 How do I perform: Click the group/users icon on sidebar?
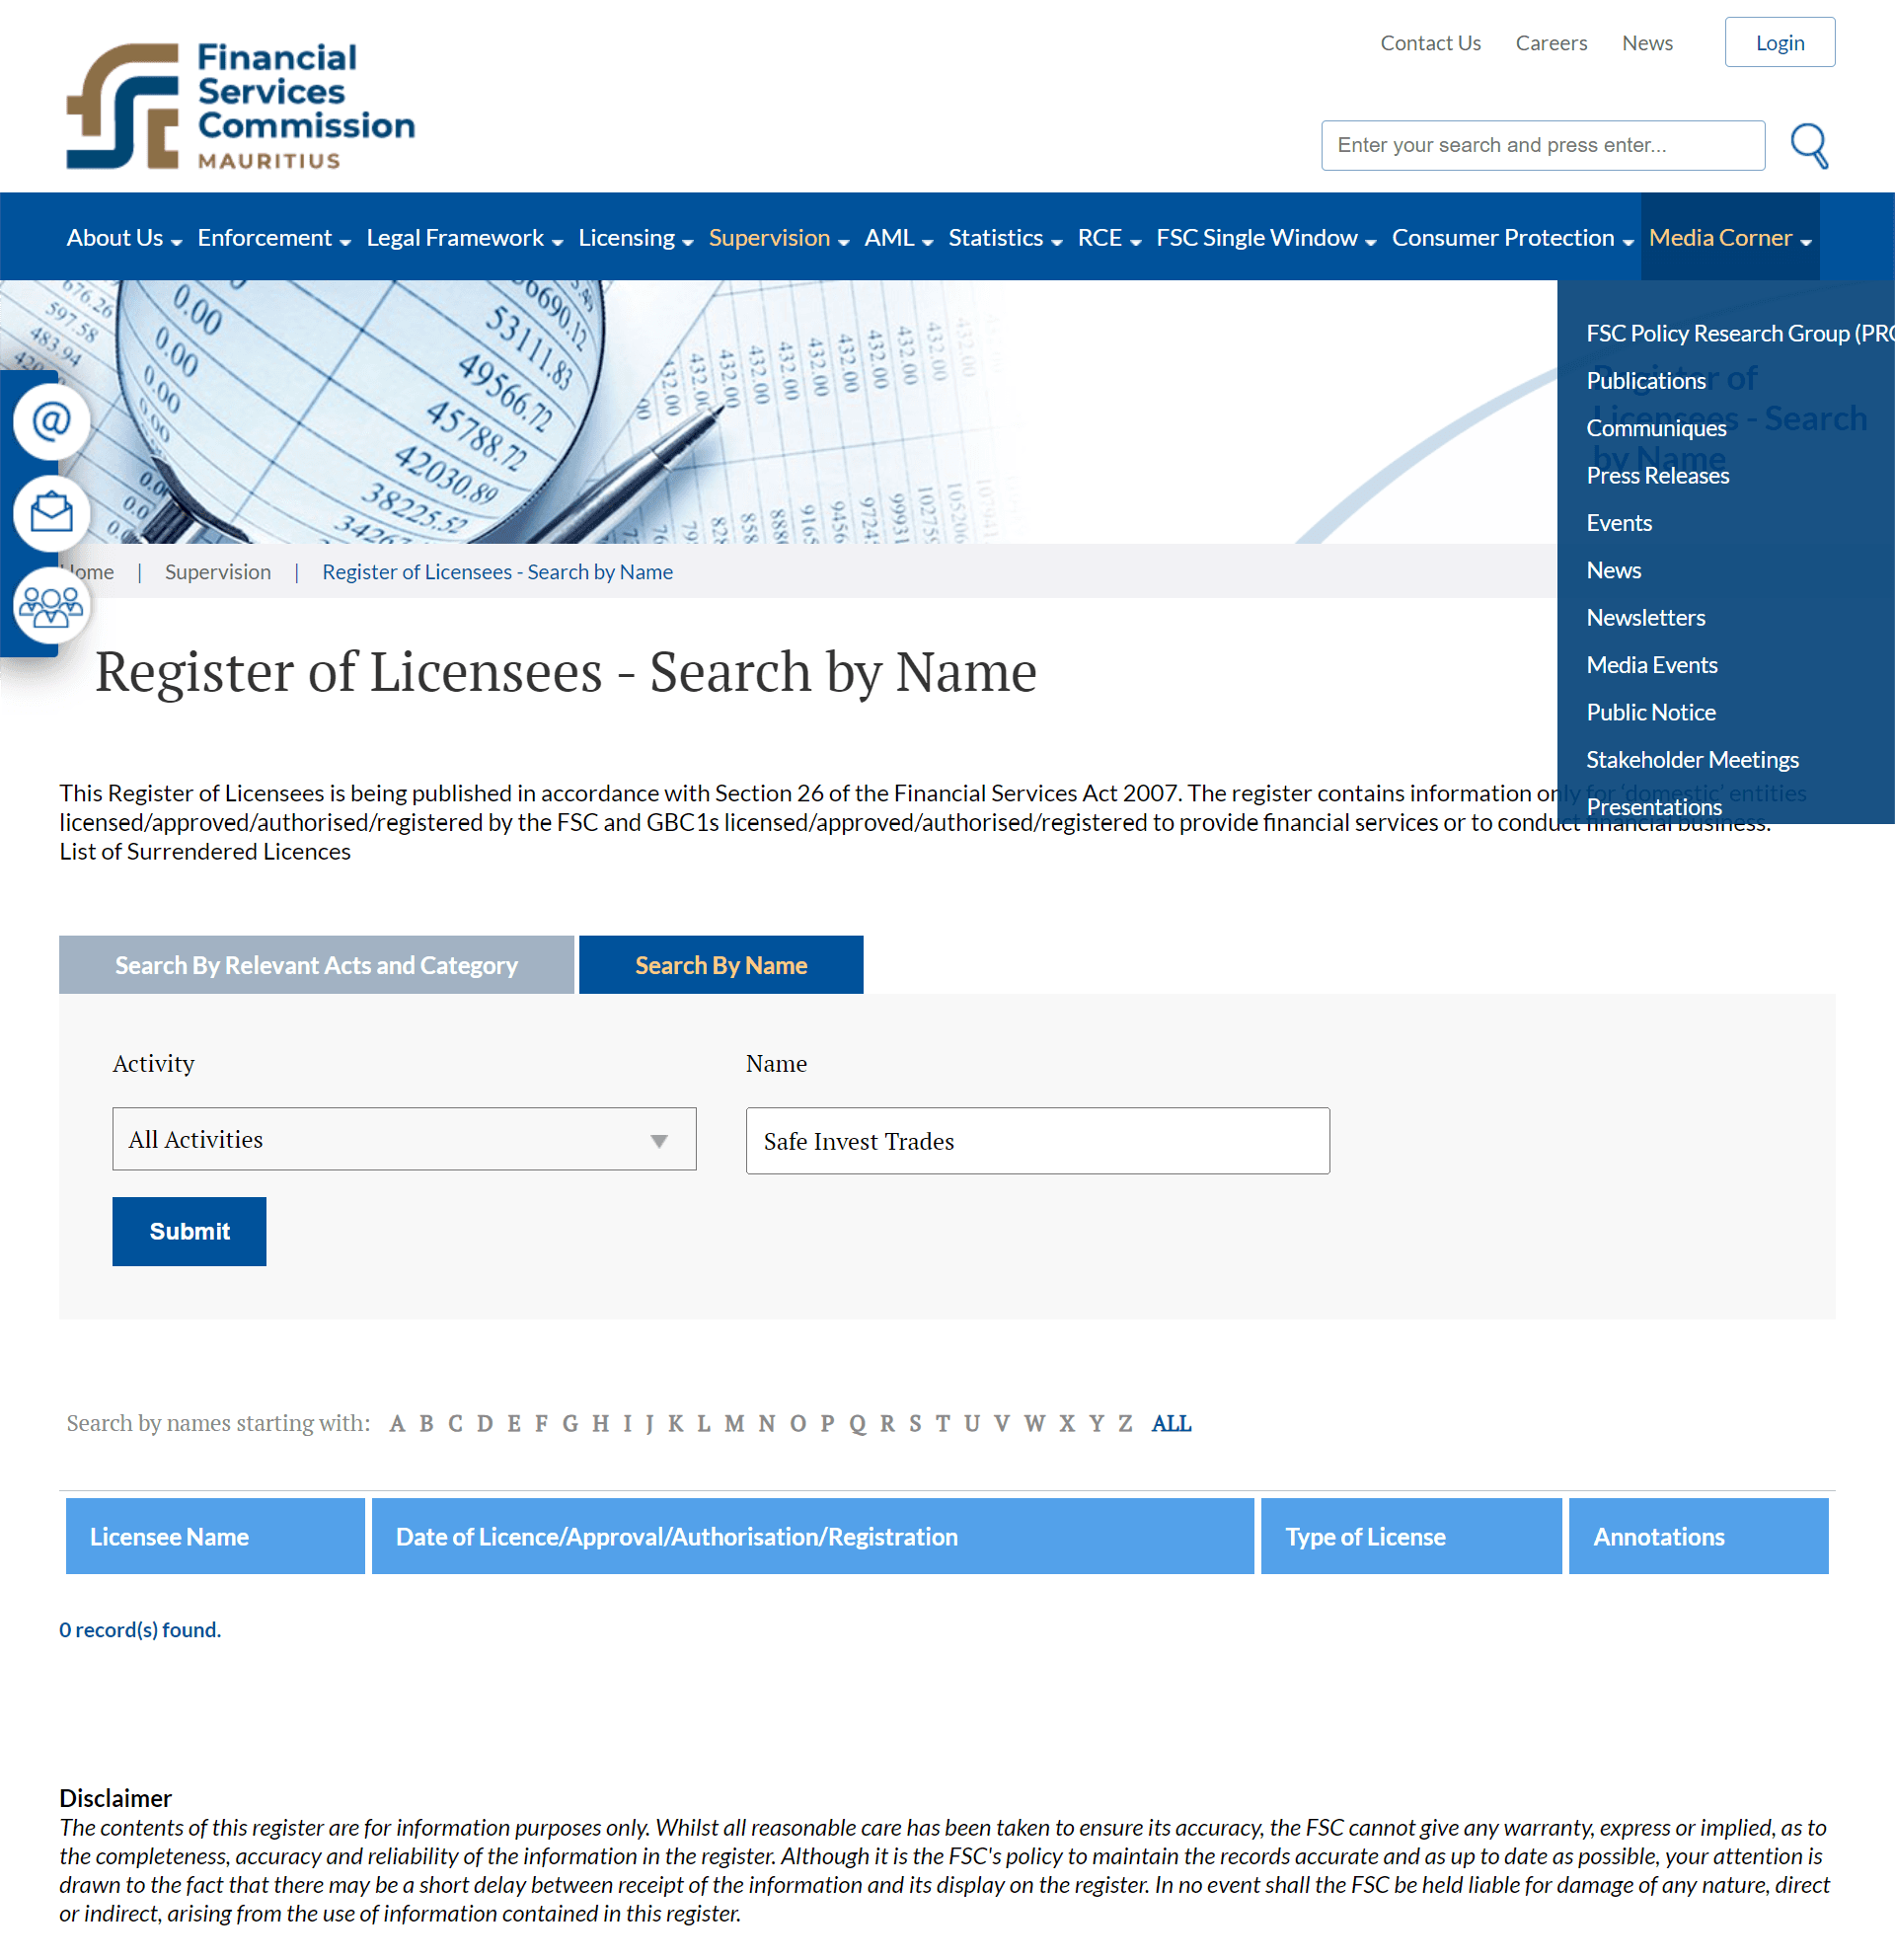pyautogui.click(x=49, y=609)
